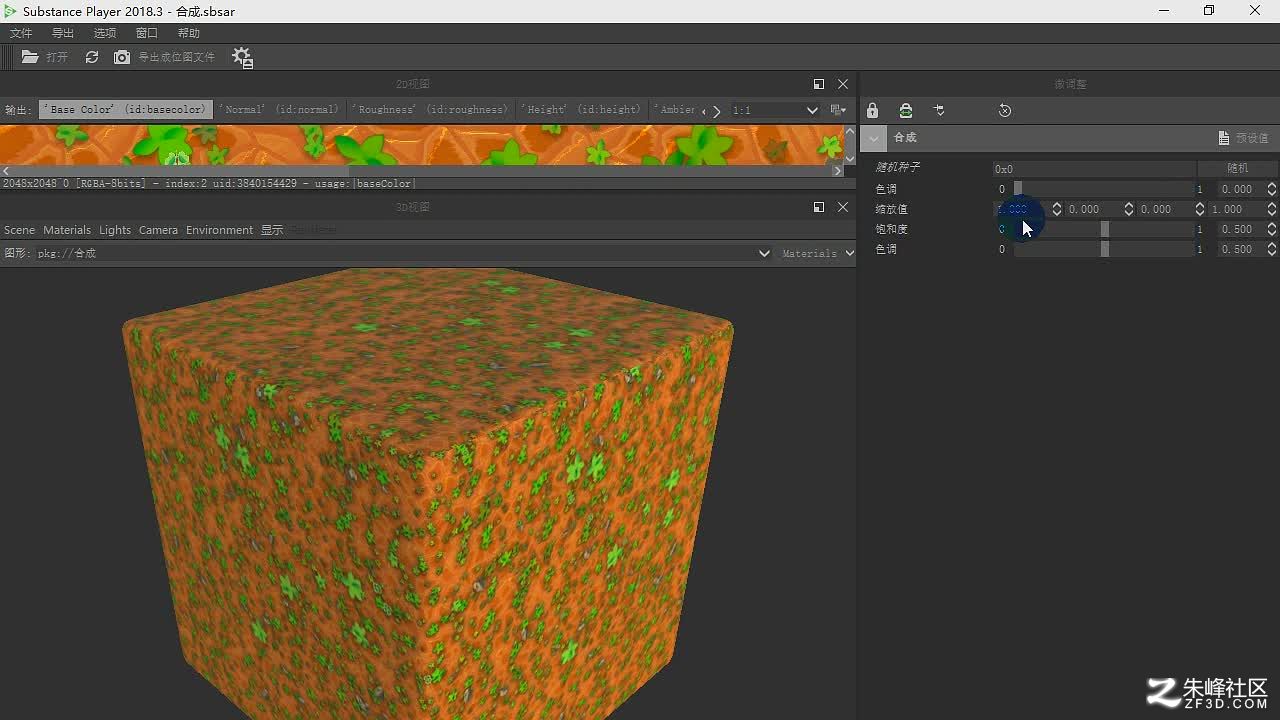
Task: Click the 随机 random seed button
Action: pyautogui.click(x=1237, y=169)
